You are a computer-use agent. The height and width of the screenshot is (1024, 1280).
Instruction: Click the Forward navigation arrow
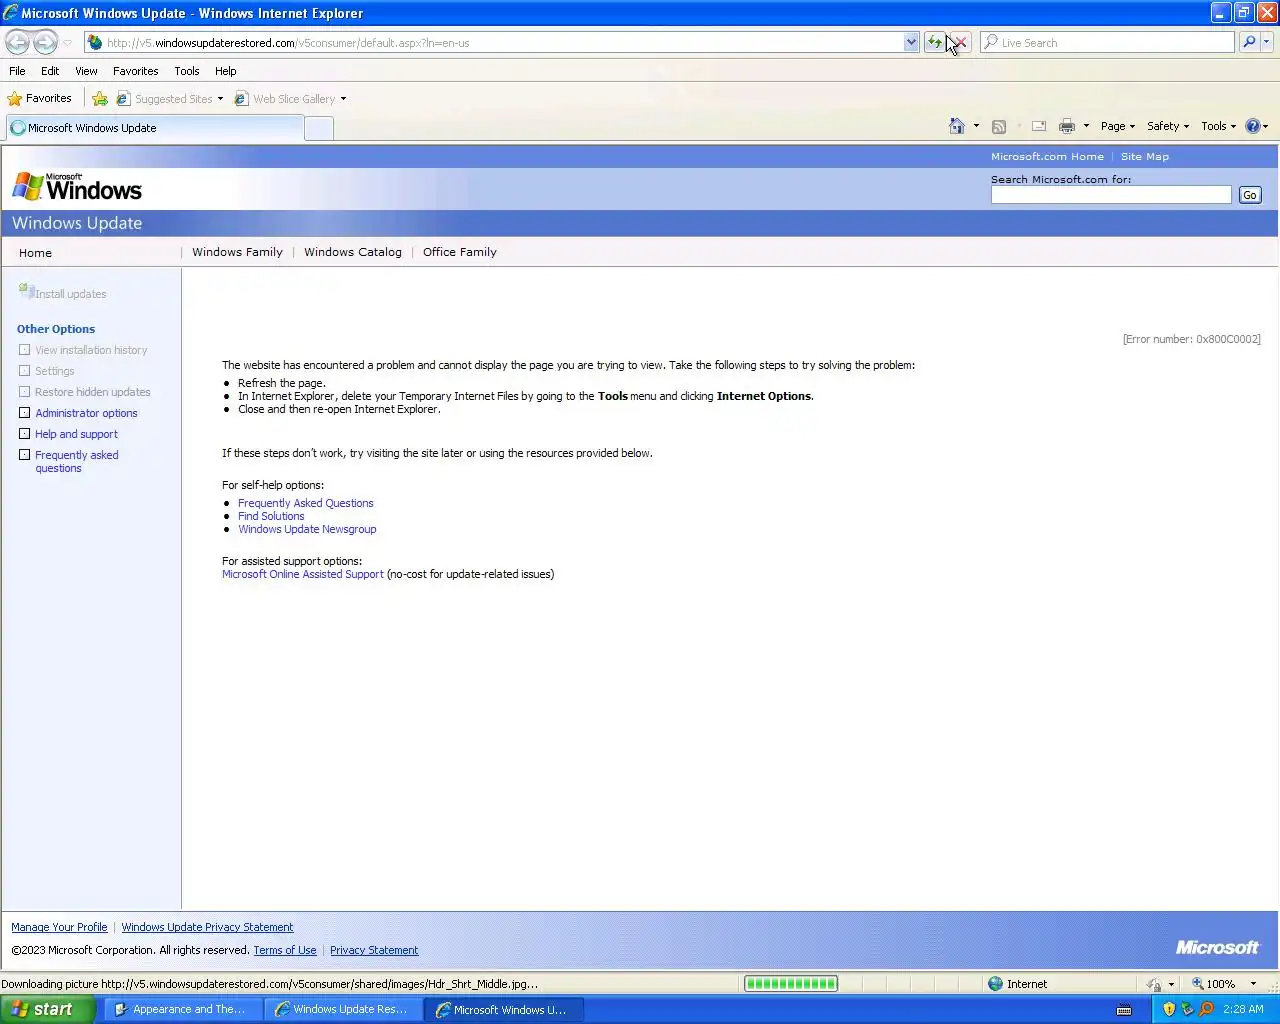[x=46, y=42]
